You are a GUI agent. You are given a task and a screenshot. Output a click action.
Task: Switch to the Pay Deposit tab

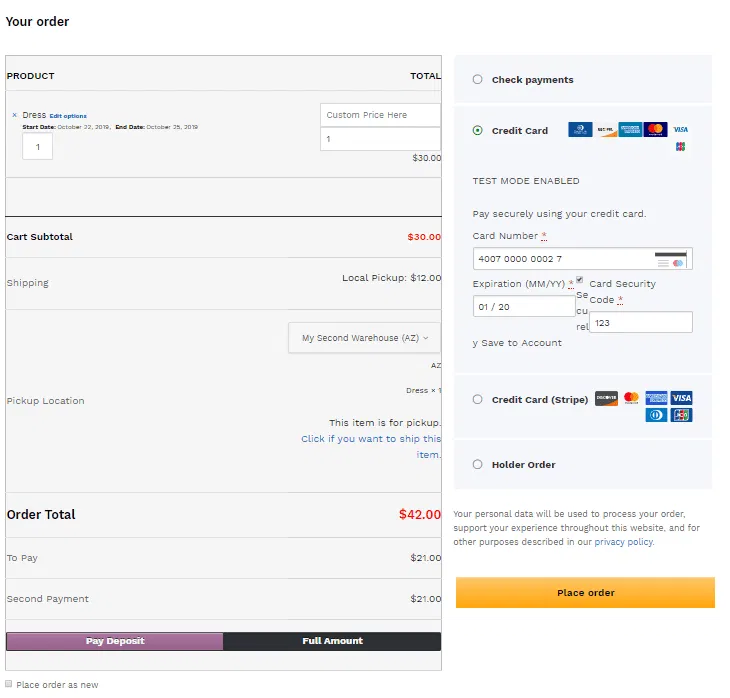coord(115,641)
